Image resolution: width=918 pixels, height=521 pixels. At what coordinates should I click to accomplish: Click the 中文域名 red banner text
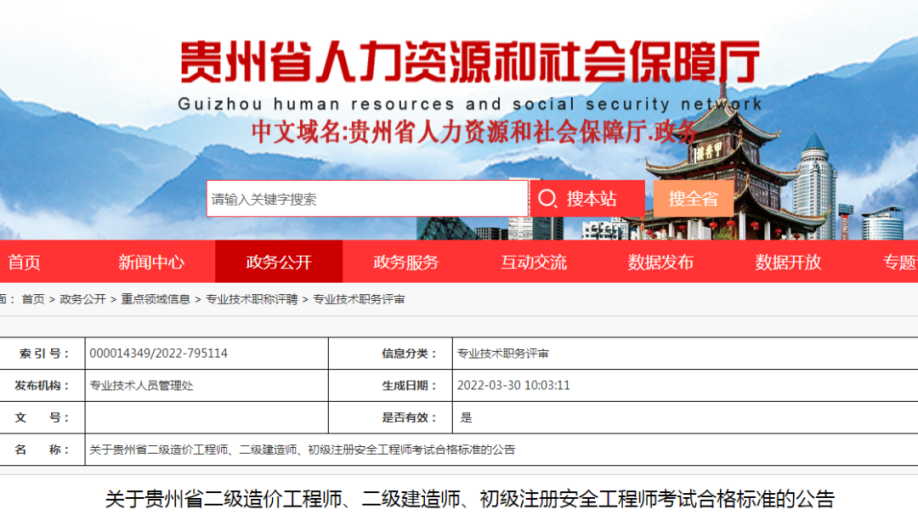(x=474, y=132)
